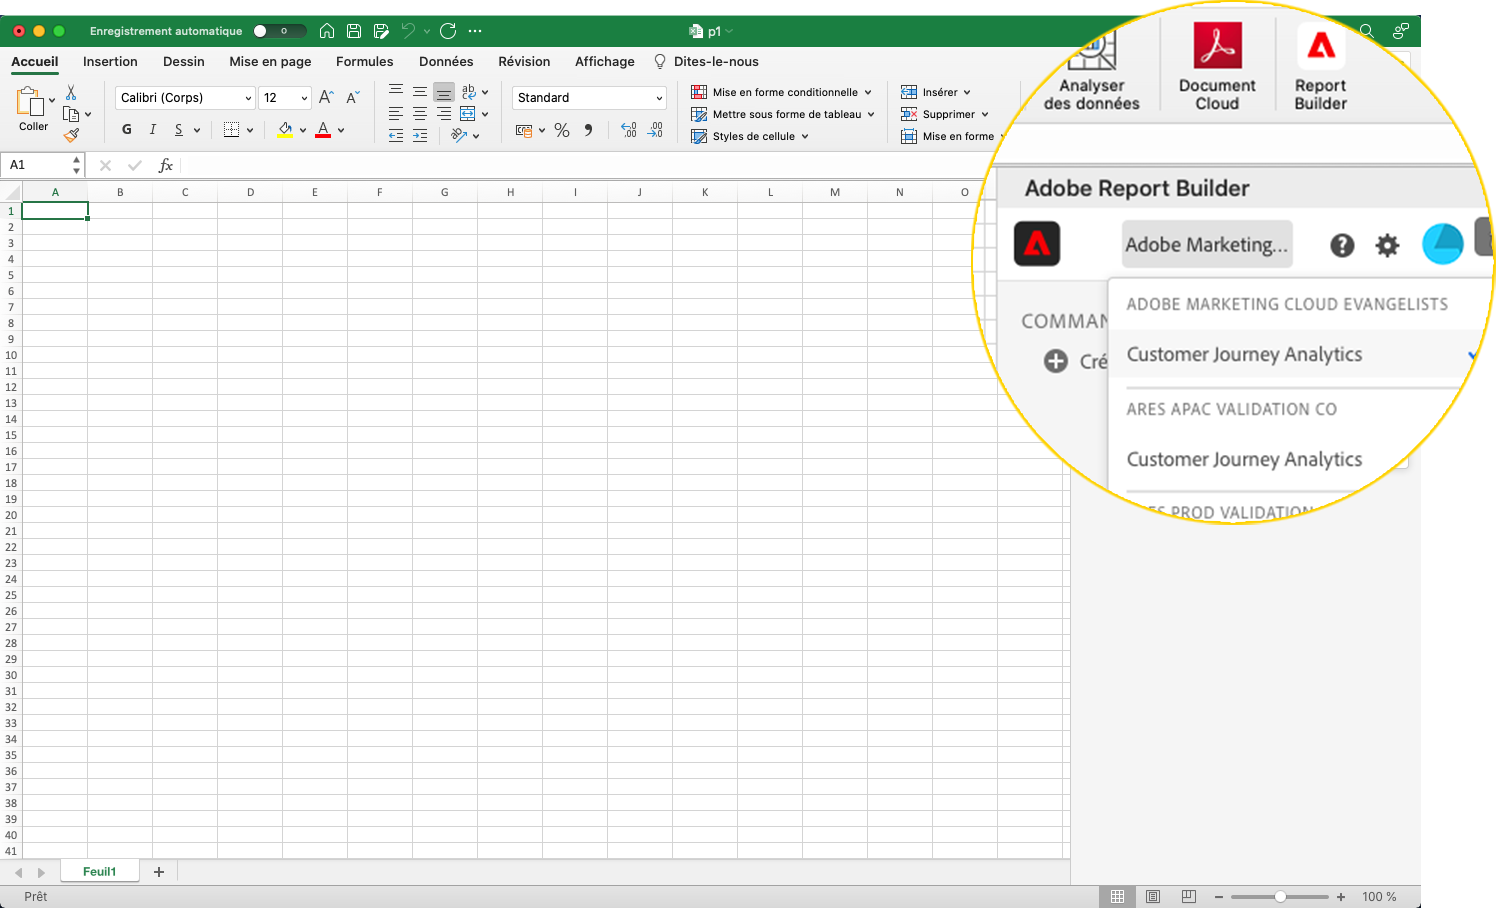1496x908 pixels.
Task: Open the Home icon in title bar
Action: tap(327, 31)
